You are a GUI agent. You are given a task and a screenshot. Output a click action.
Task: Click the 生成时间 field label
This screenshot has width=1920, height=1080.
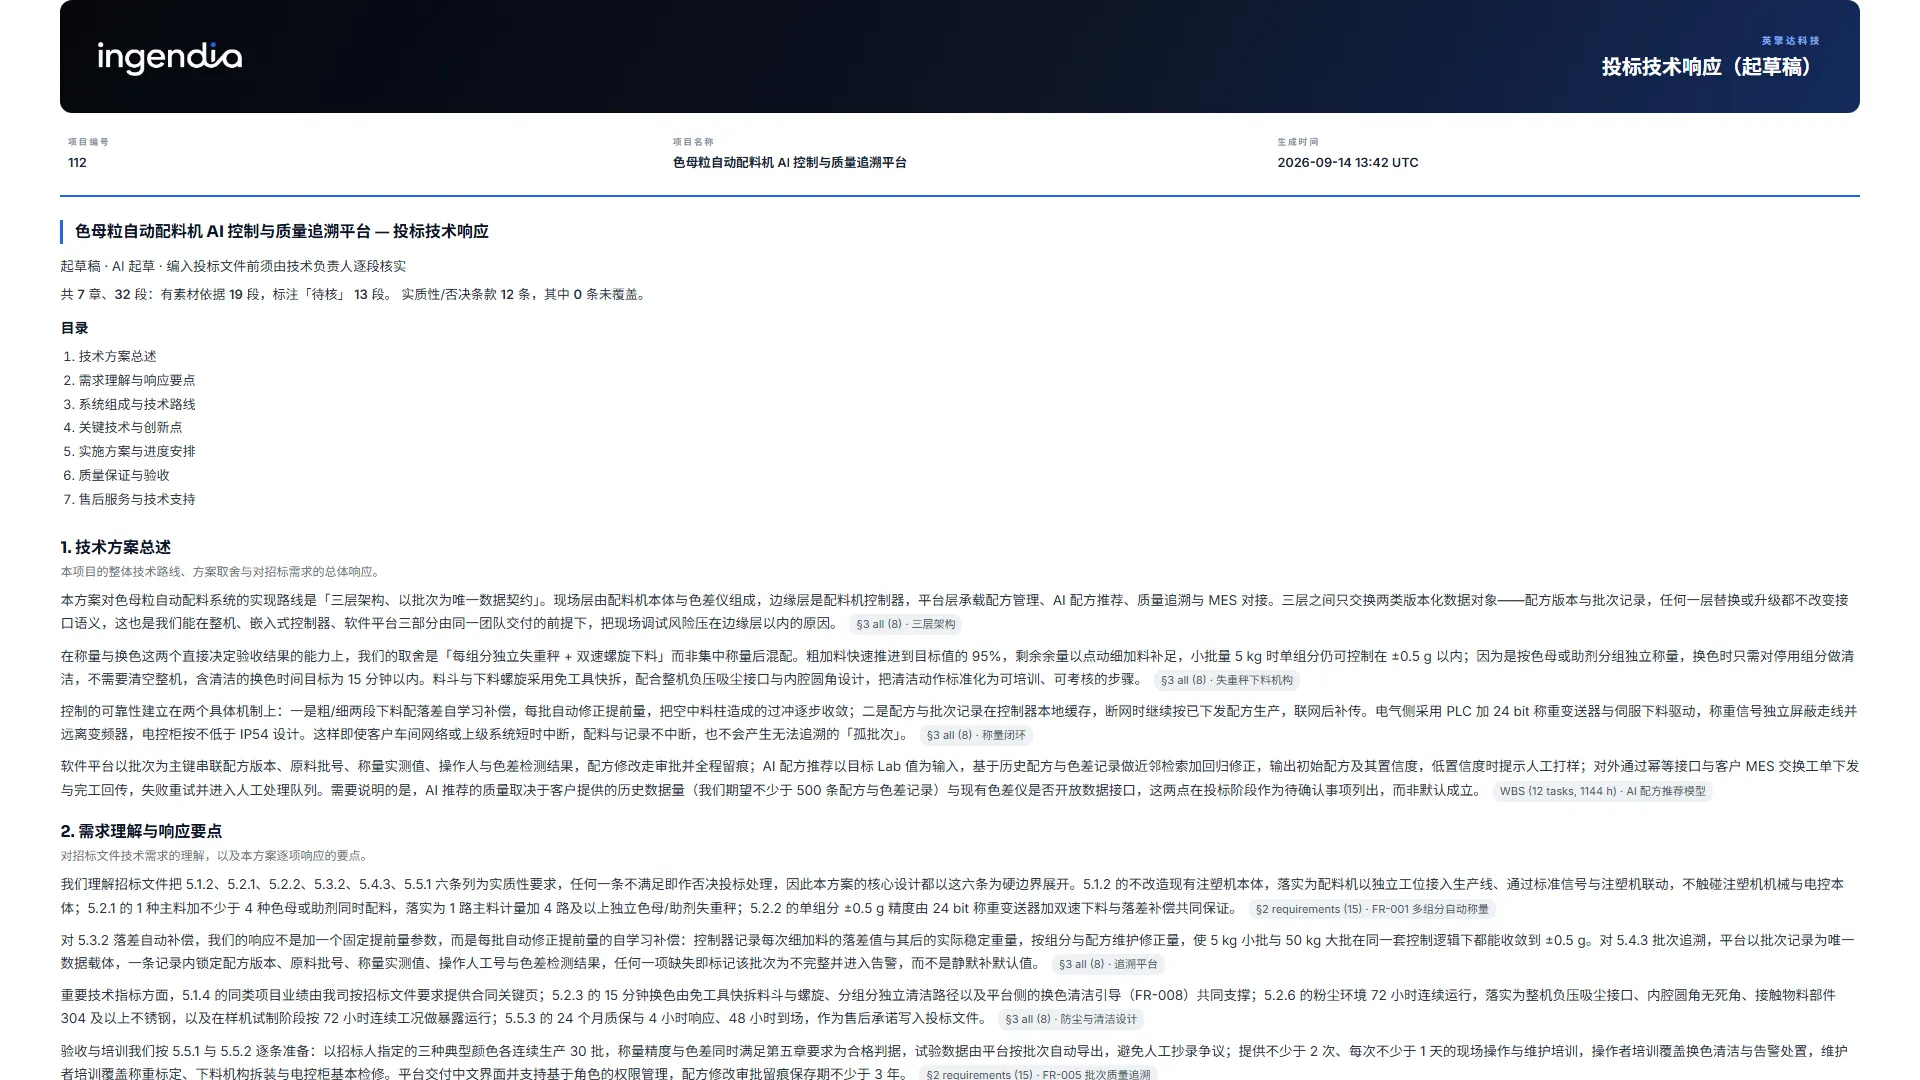click(1298, 142)
